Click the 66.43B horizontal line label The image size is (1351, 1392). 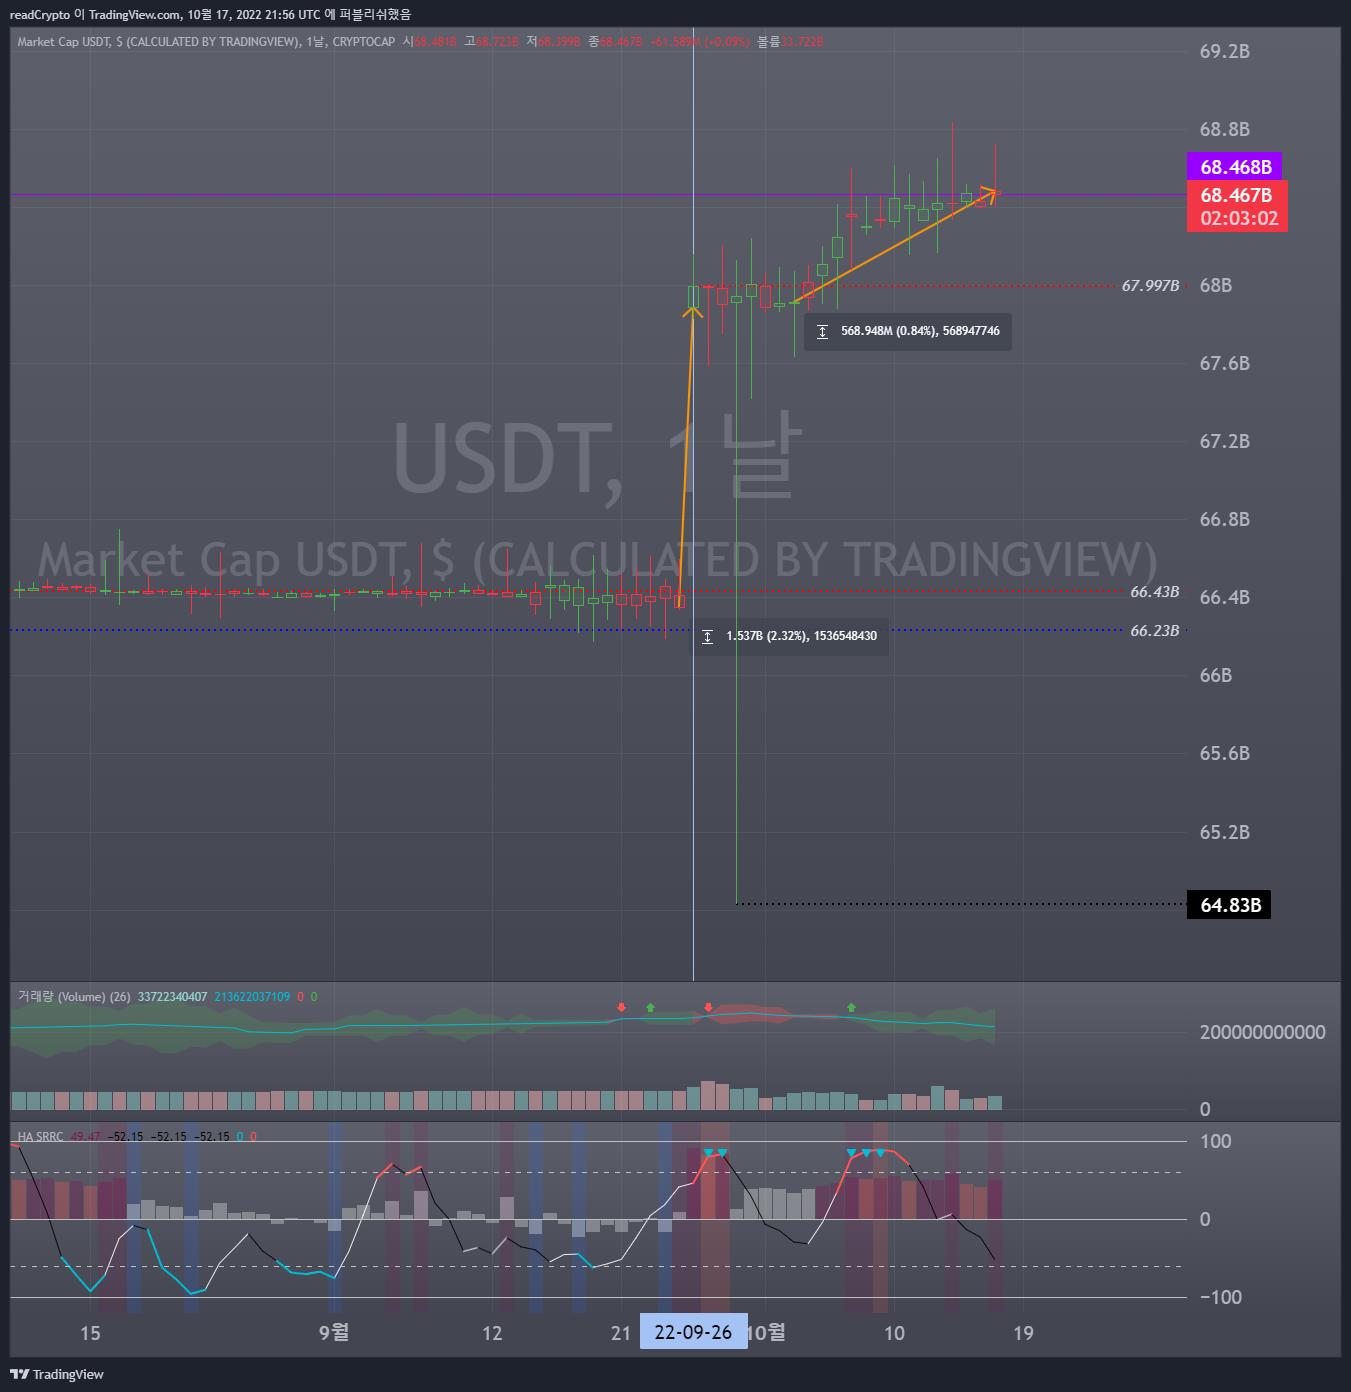click(x=1155, y=592)
